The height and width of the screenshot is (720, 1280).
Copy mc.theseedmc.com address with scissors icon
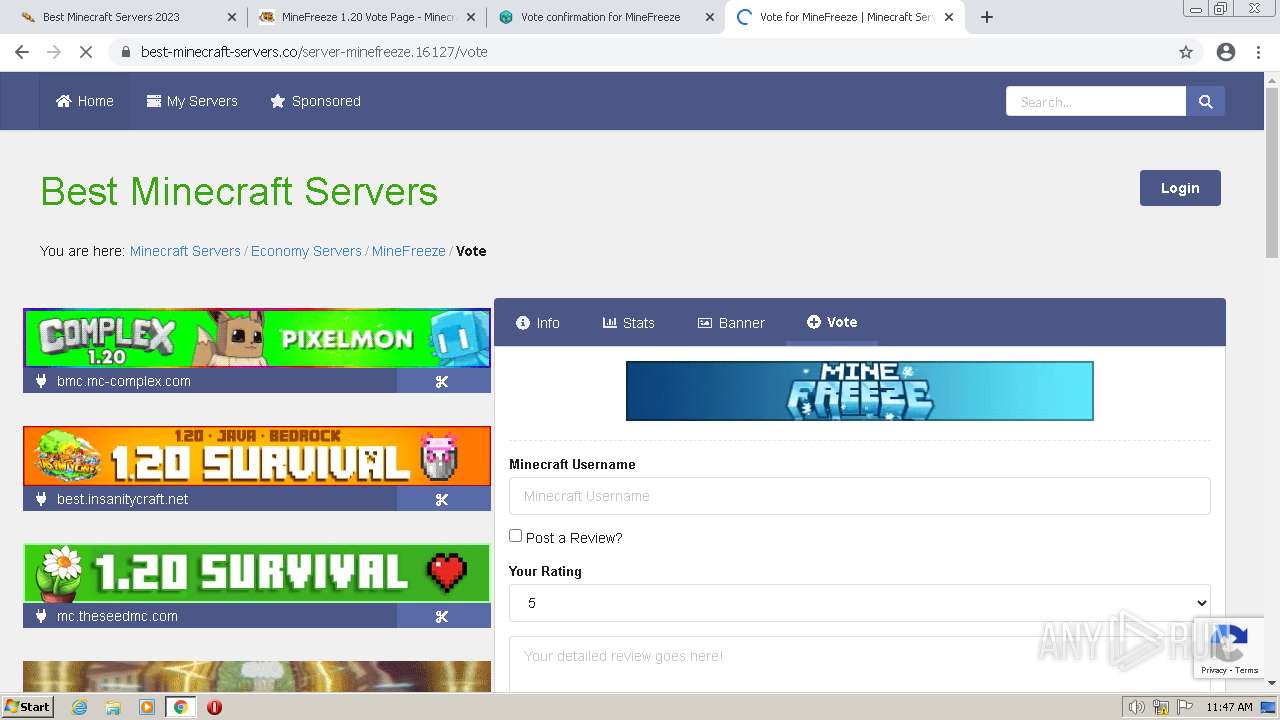point(442,616)
